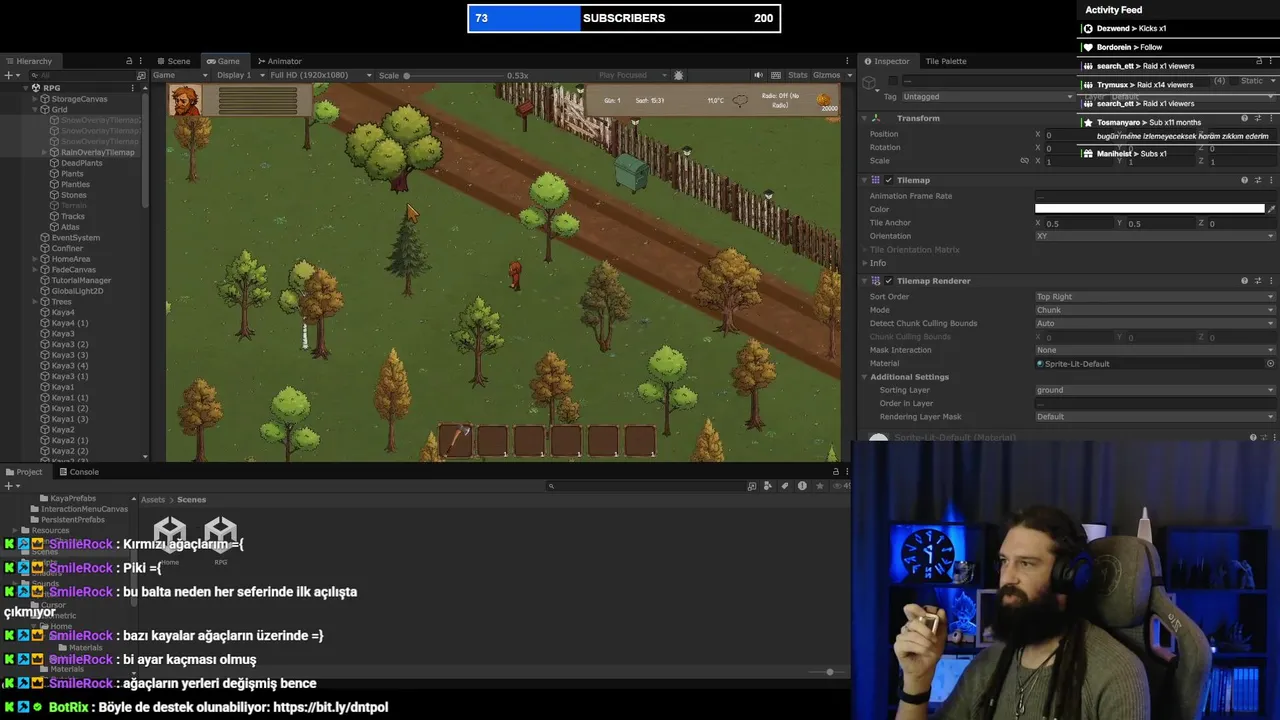
Task: Mute audio in the Game view
Action: point(758,75)
